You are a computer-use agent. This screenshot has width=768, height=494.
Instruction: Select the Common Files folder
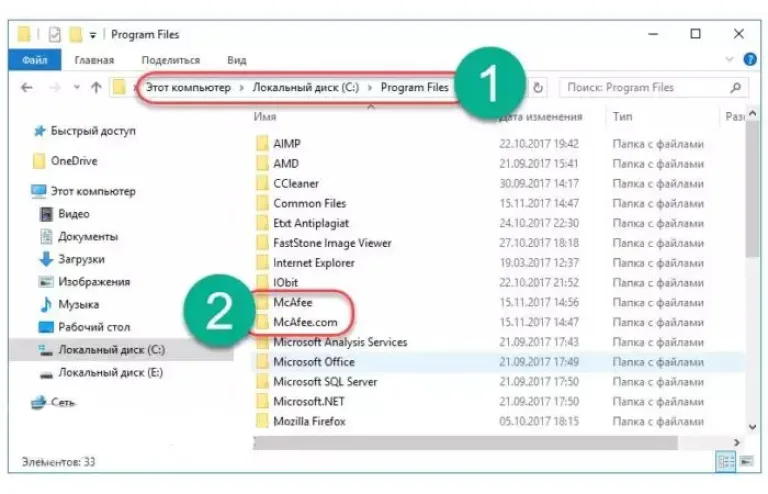pyautogui.click(x=310, y=203)
